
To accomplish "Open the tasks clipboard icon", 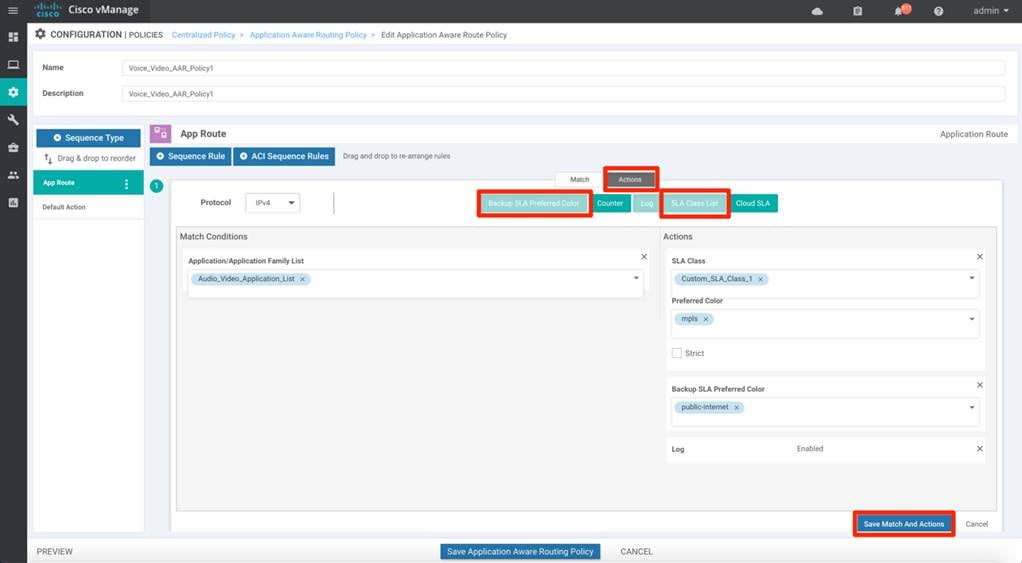I will [857, 11].
